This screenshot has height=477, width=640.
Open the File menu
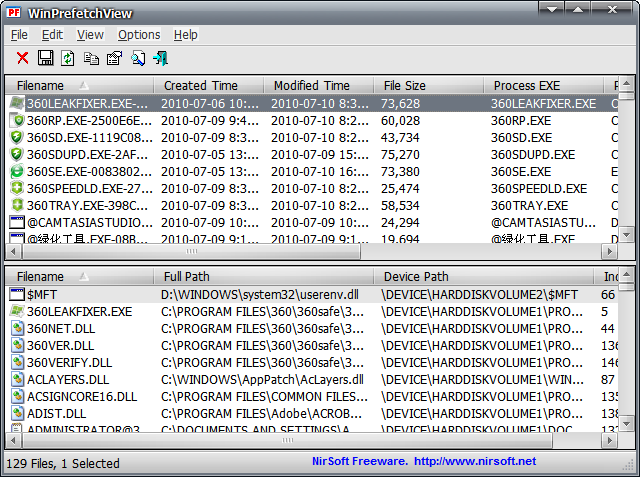point(19,35)
